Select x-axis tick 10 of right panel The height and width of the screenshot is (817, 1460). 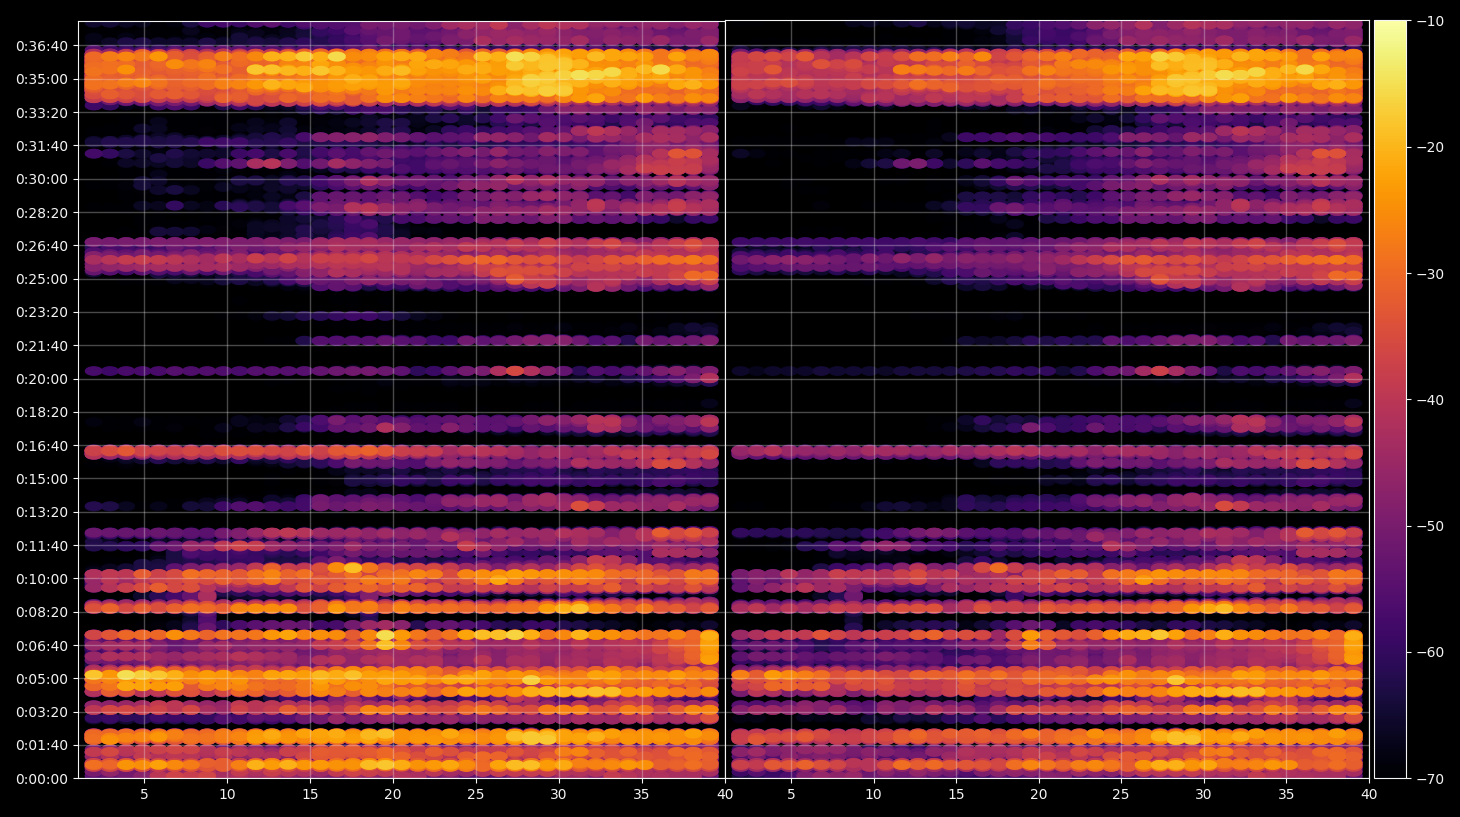(x=874, y=795)
